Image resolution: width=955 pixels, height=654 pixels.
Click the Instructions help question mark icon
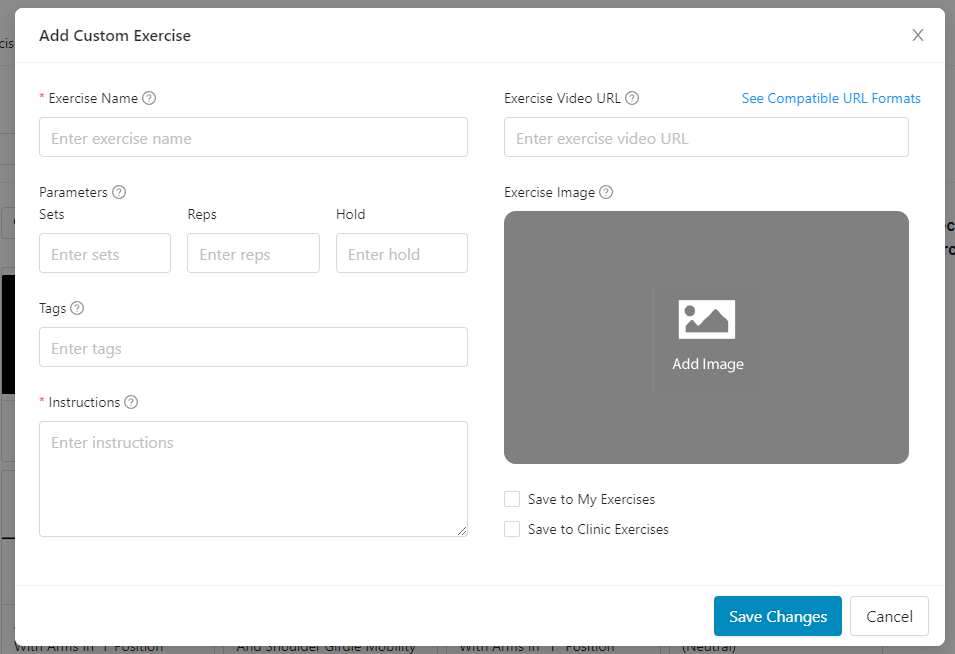point(131,402)
